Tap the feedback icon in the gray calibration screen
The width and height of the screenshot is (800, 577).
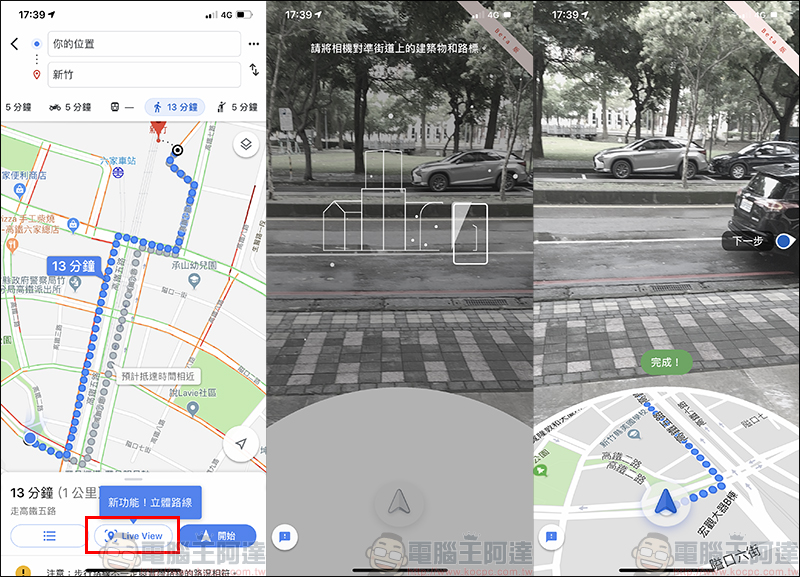coord(285,537)
